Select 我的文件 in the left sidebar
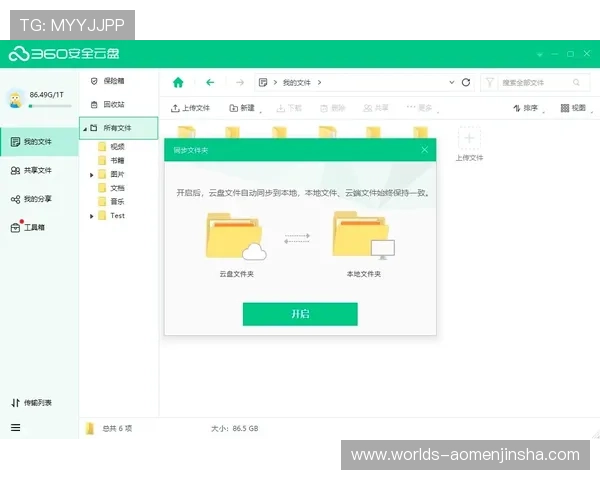Image resolution: width=600 pixels, height=480 pixels. [39, 142]
